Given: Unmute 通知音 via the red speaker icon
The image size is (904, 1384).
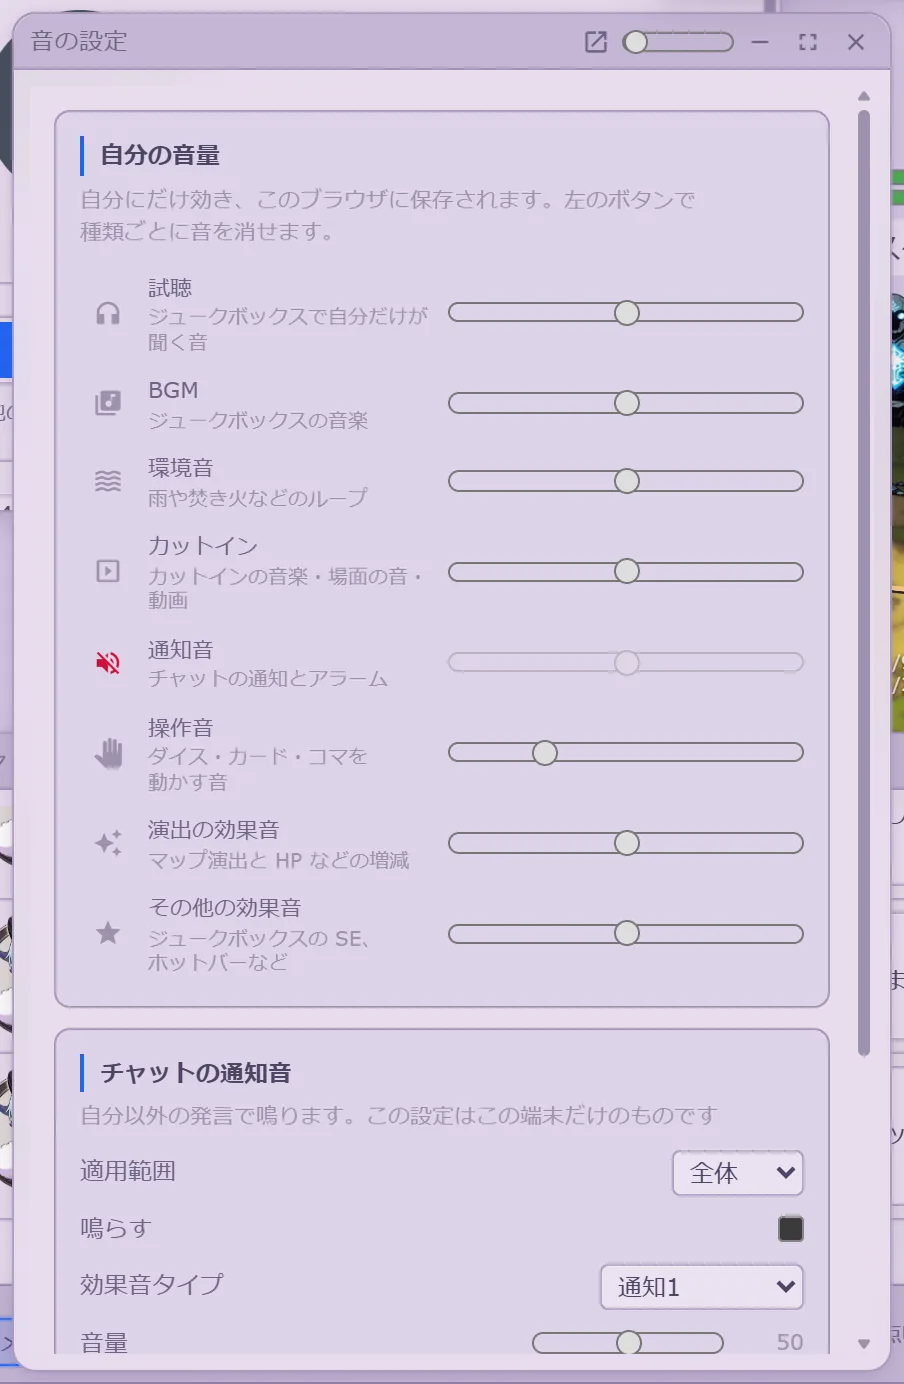Looking at the screenshot, I should click(x=108, y=662).
